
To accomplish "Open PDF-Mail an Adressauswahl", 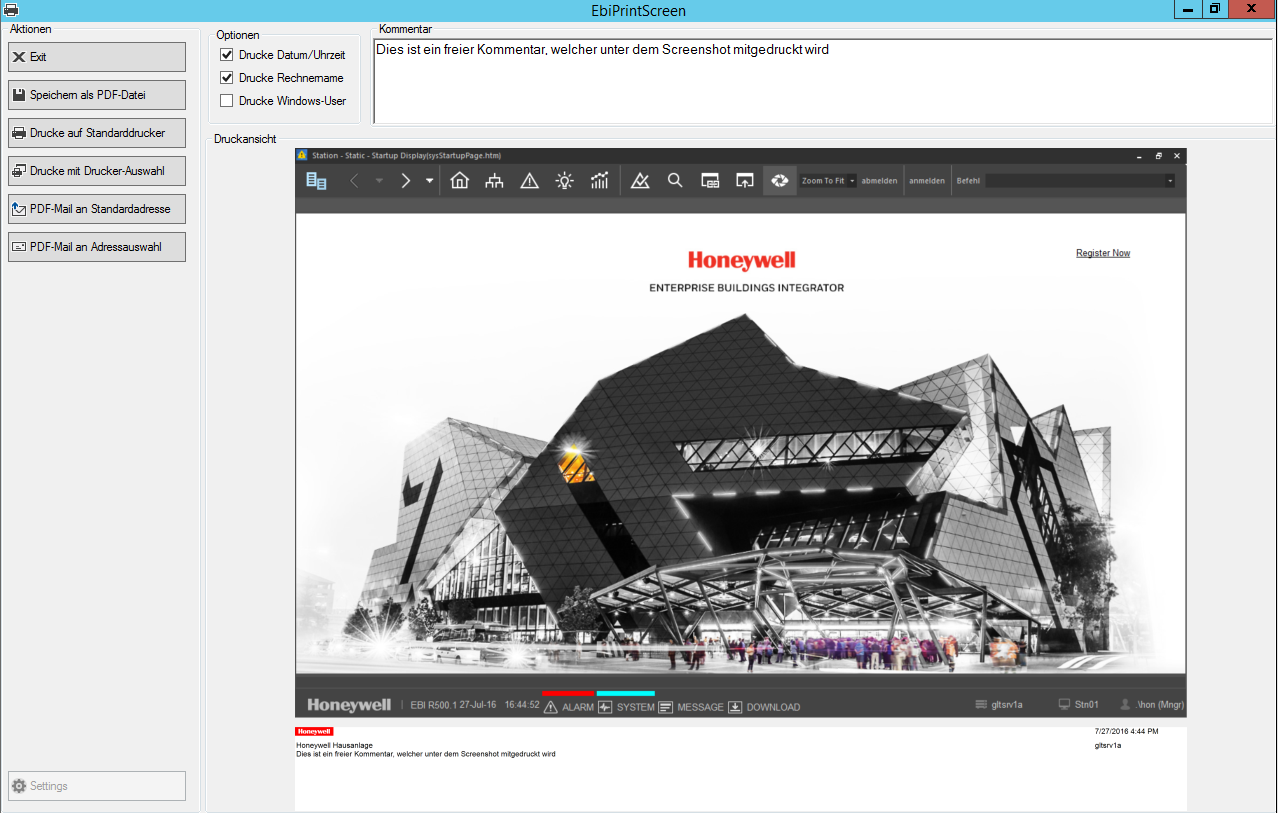I will pyautogui.click(x=97, y=247).
